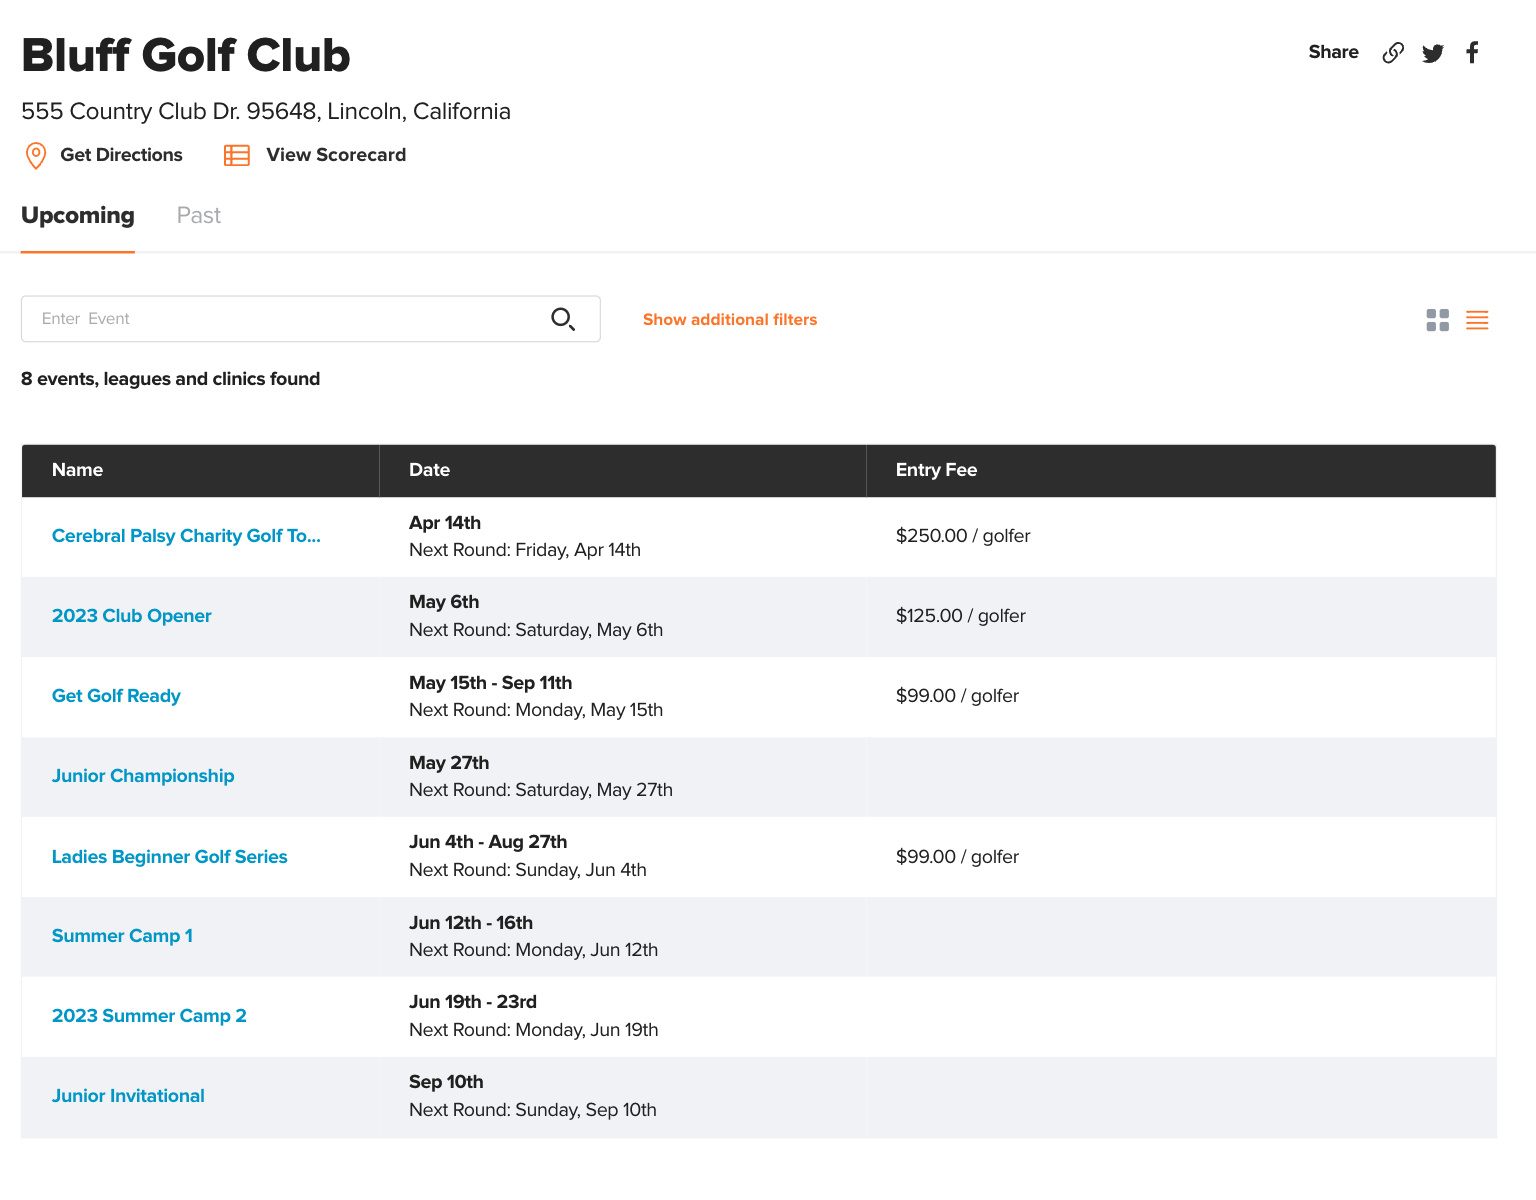The image size is (1536, 1200).
Task: Share on Twitter via bird icon
Action: 1433,53
